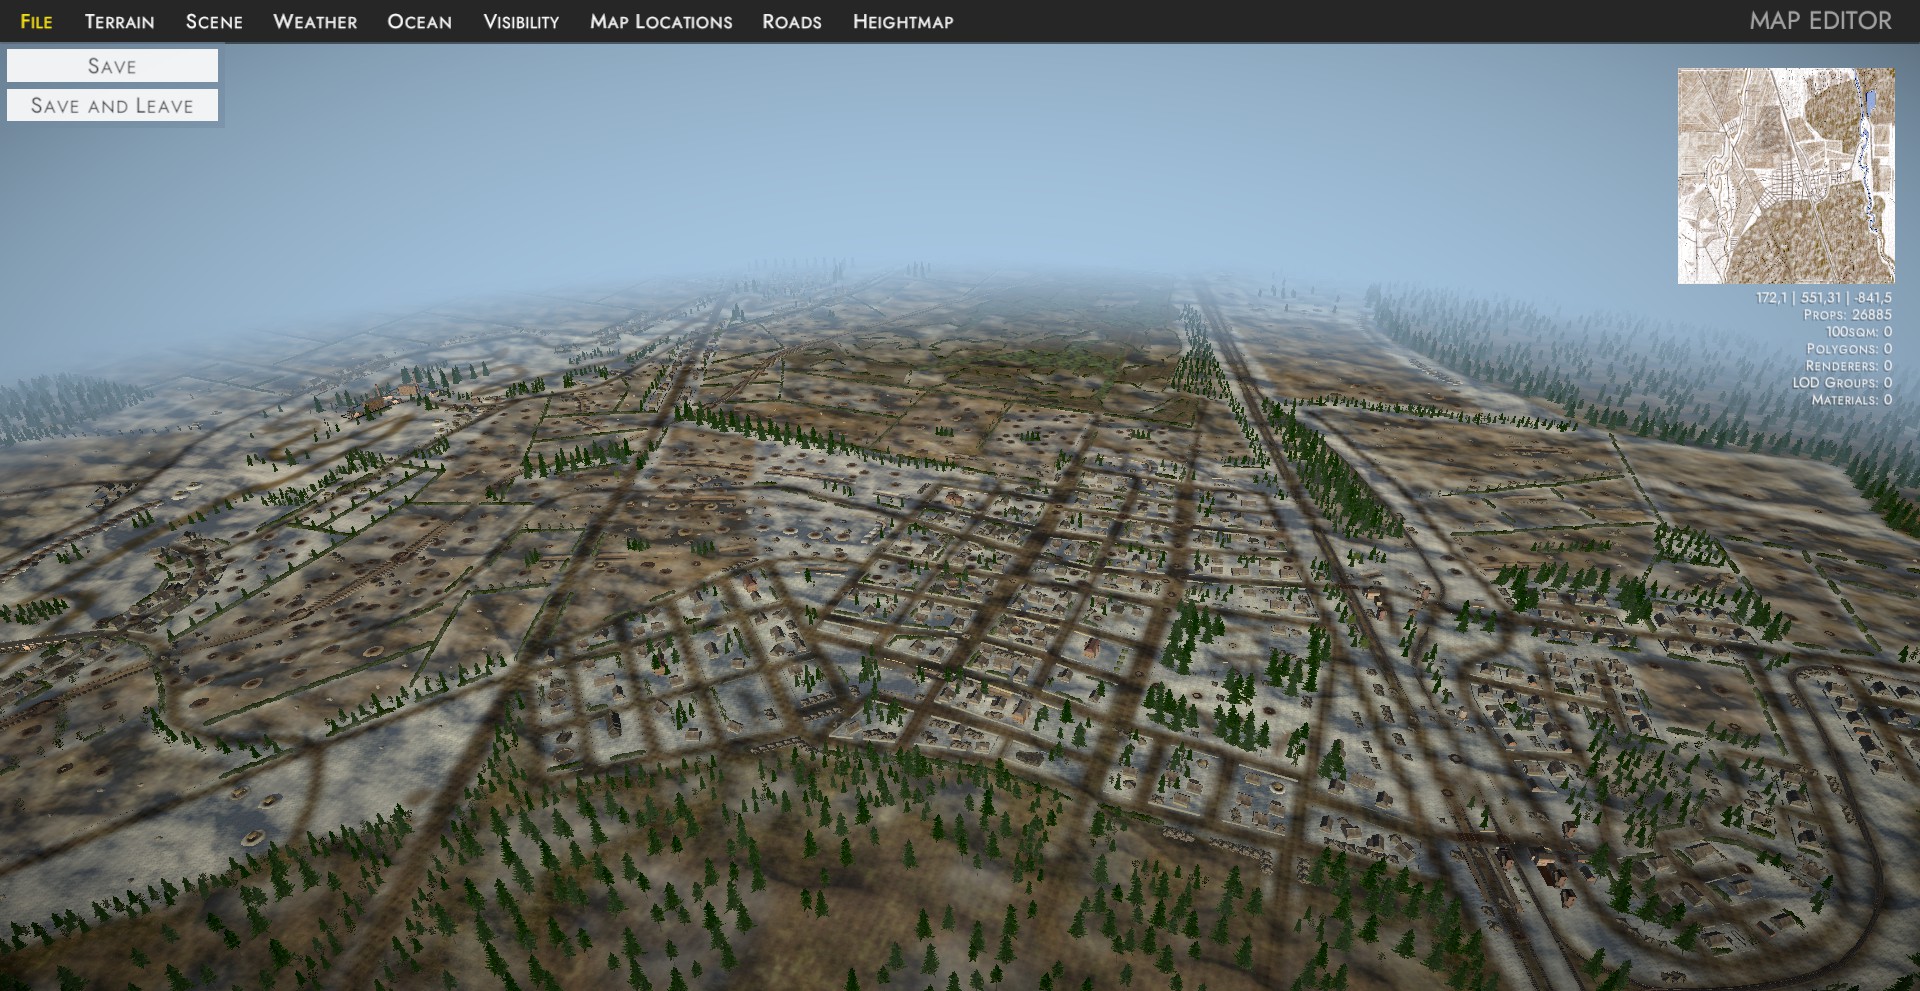
Task: Open the Weather menu
Action: click(315, 21)
